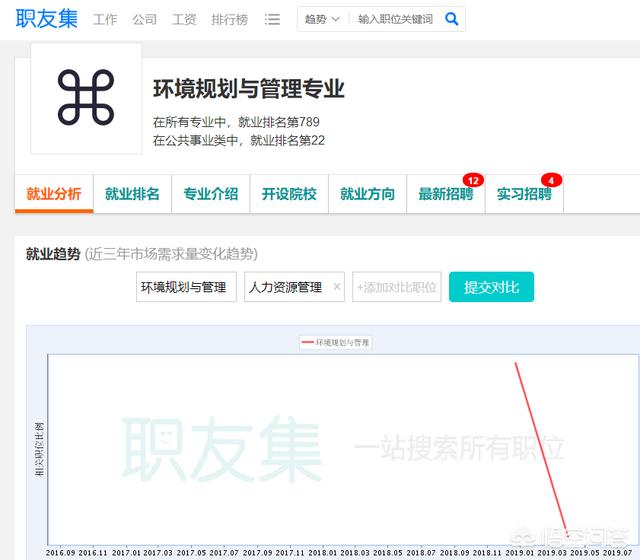This screenshot has width=640, height=560.
Task: Open the 排行榜 navigation item
Action: [230, 19]
